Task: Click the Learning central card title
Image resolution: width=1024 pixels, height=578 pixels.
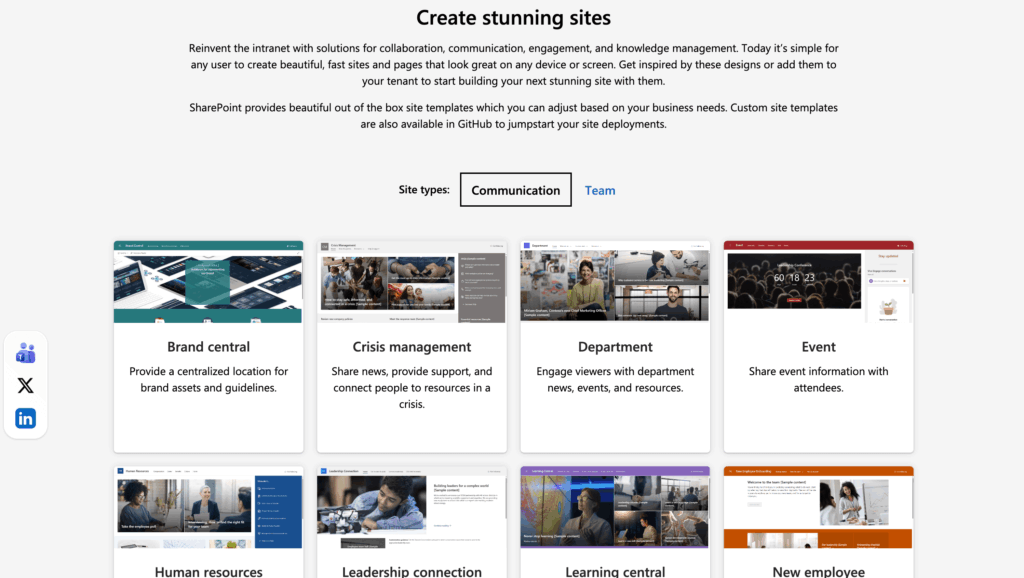Action: point(615,571)
